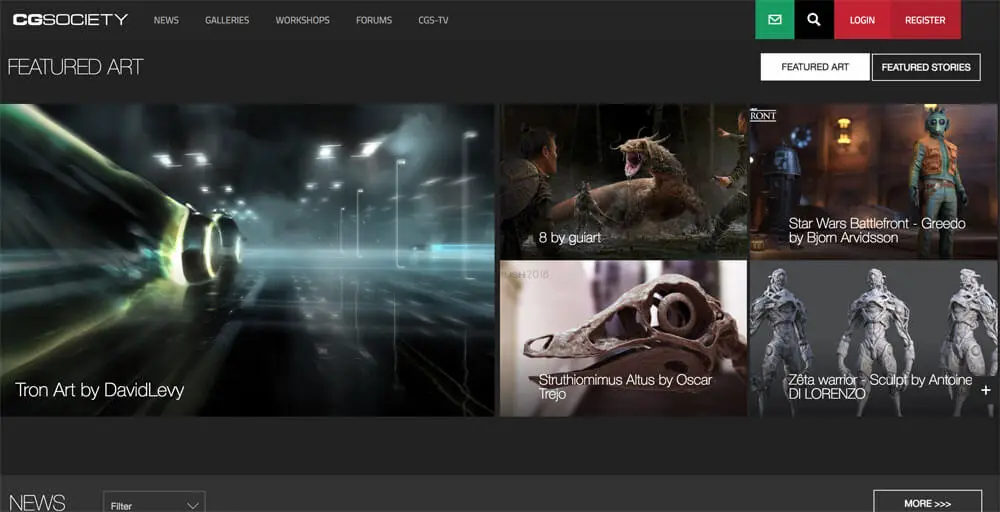Open the News menu item
This screenshot has height=512, width=1000.
166,20
